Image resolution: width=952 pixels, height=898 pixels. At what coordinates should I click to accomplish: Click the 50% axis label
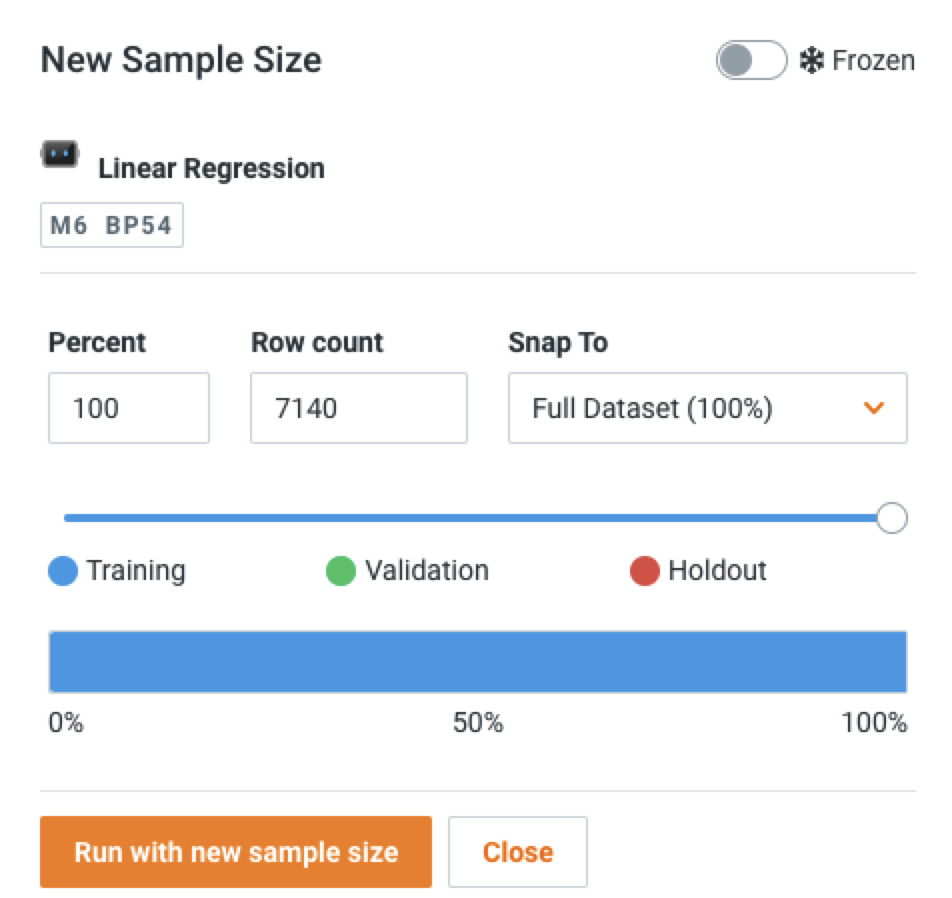click(477, 723)
